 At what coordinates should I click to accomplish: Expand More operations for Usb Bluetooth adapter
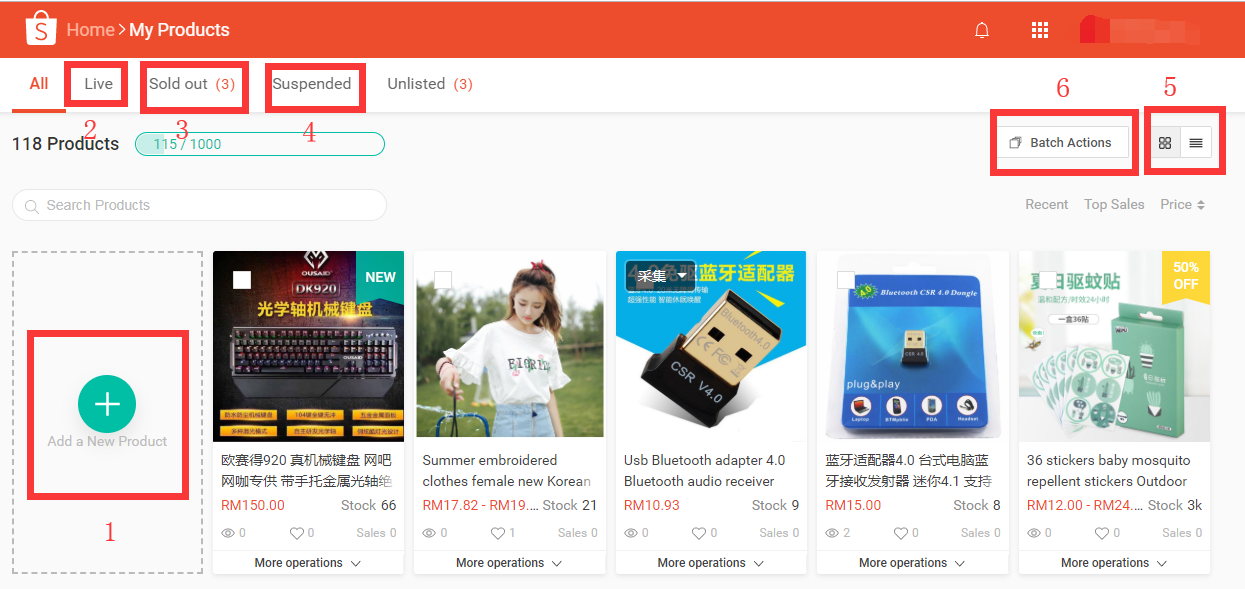[x=710, y=563]
